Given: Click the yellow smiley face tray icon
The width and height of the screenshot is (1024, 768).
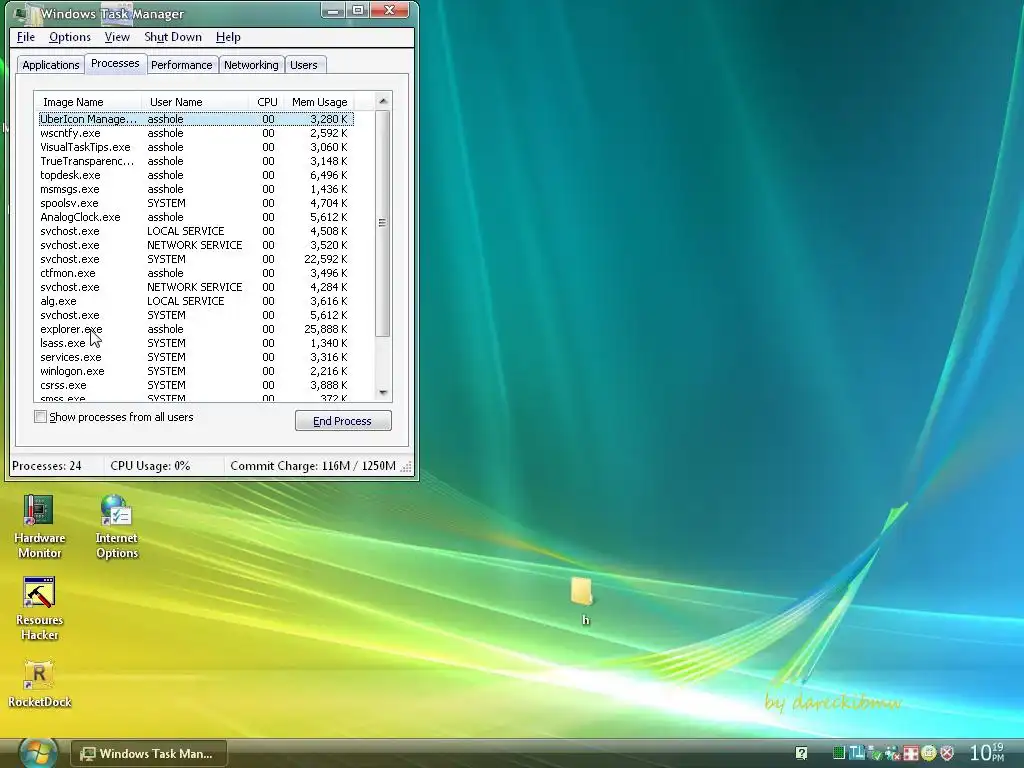Looking at the screenshot, I should click(929, 753).
